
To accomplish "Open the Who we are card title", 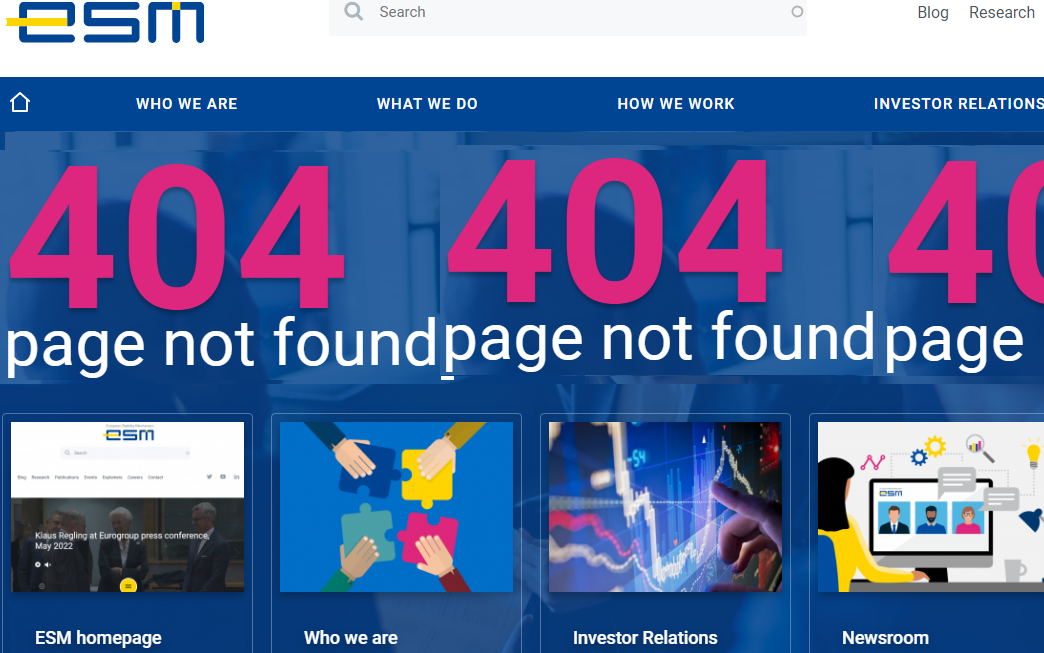I will coord(351,638).
